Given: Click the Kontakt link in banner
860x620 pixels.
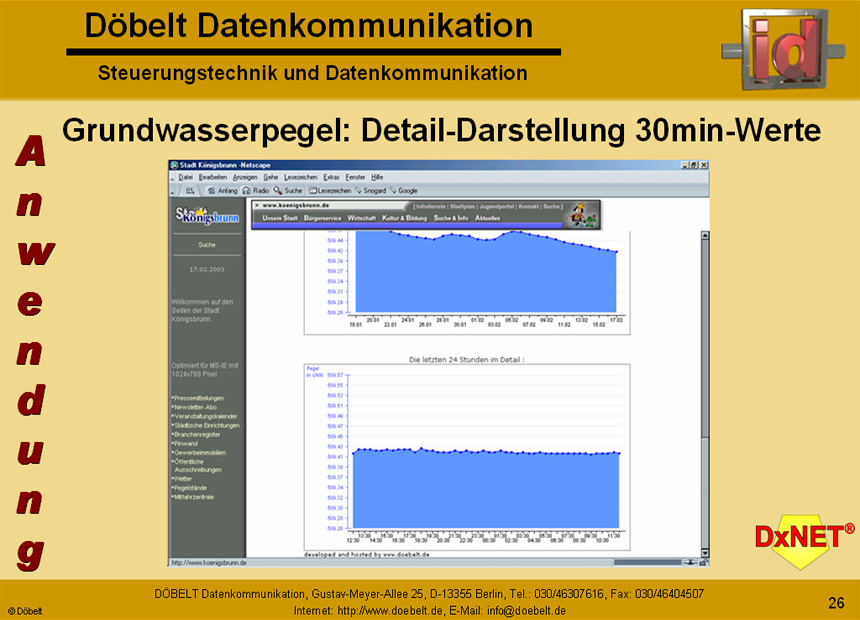Looking at the screenshot, I should click(529, 206).
